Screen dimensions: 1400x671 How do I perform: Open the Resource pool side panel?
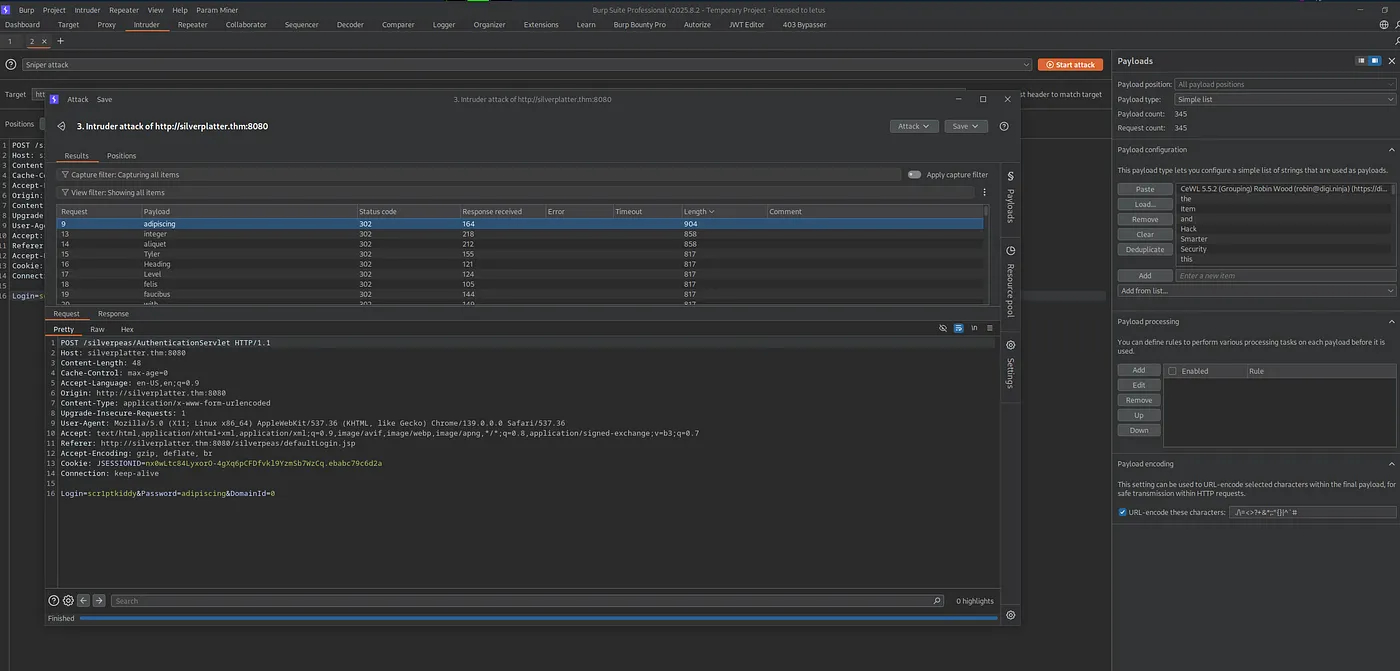[x=1010, y=283]
